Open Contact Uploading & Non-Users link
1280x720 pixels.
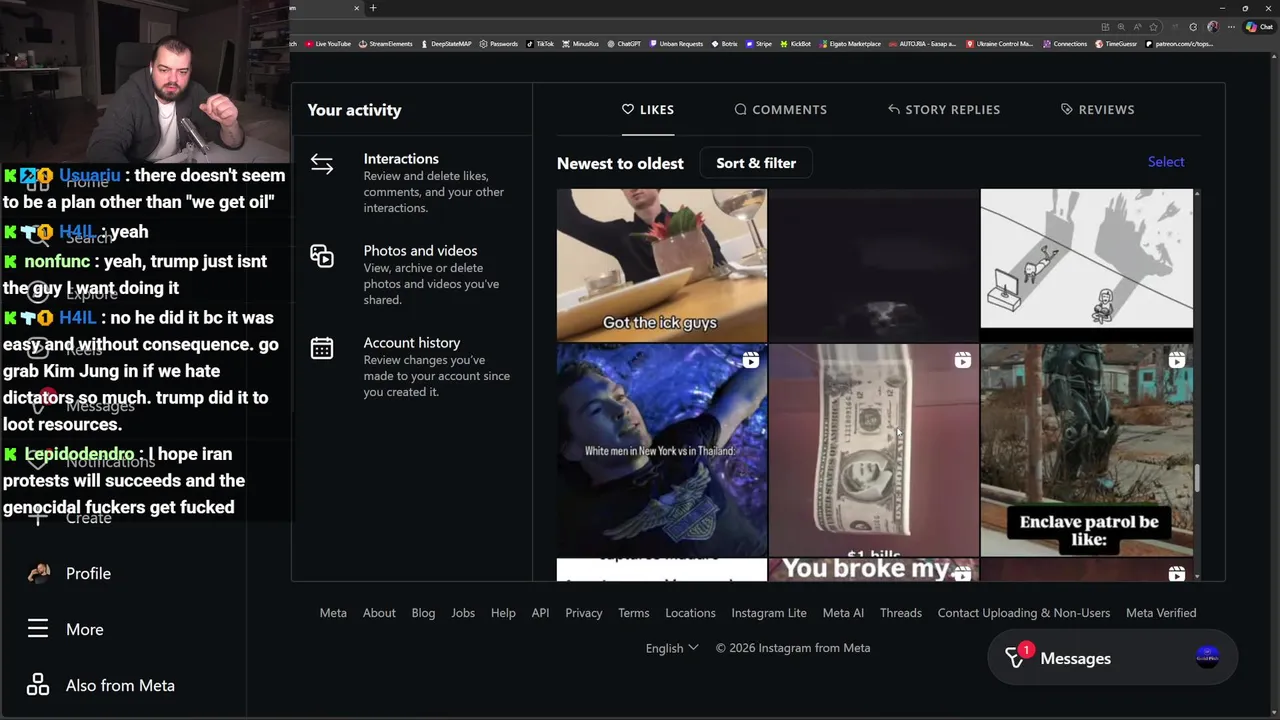point(1024,613)
